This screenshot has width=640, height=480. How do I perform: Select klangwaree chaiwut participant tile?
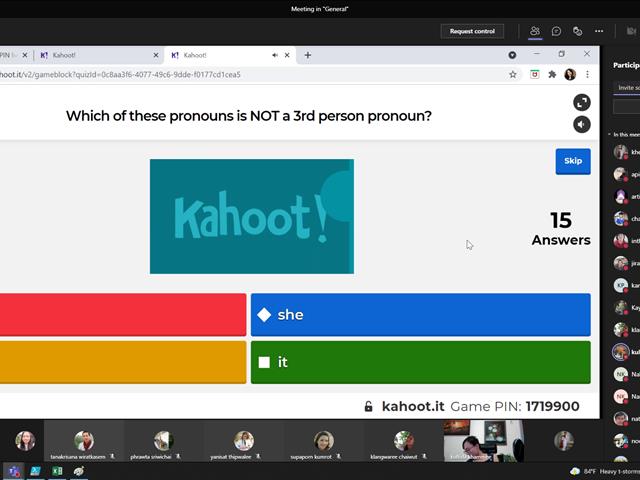coord(403,441)
